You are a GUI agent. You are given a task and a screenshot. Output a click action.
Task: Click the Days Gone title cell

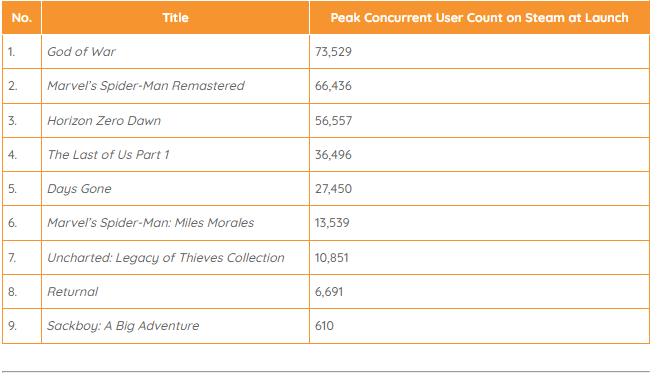(x=175, y=189)
